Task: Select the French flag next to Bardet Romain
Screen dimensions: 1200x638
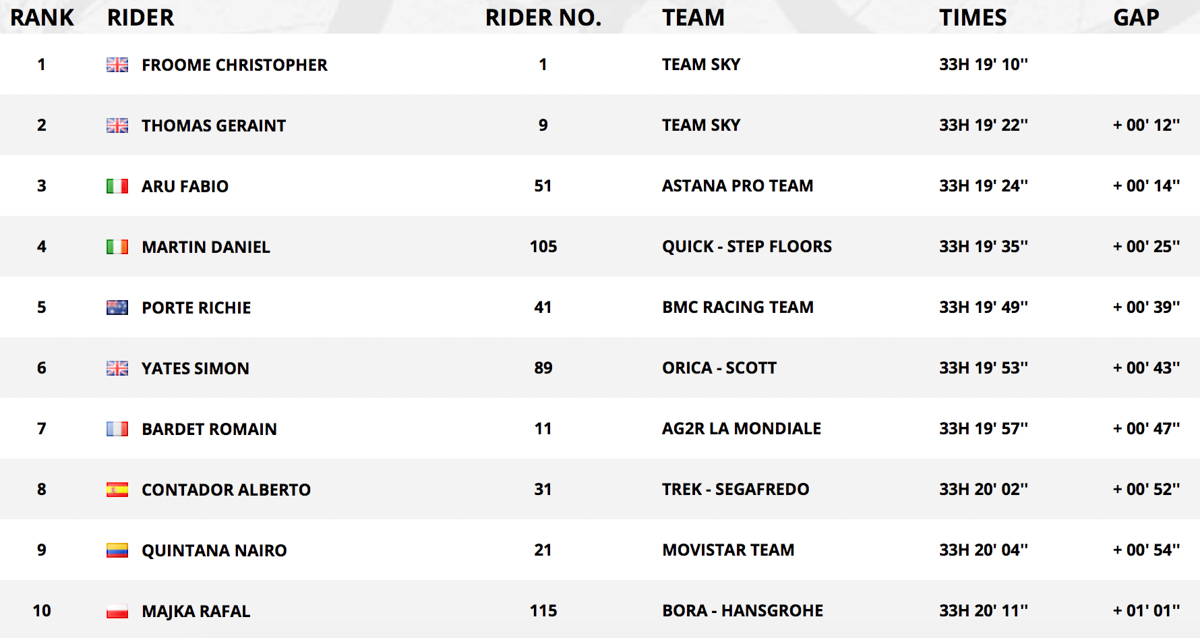Action: tap(117, 429)
